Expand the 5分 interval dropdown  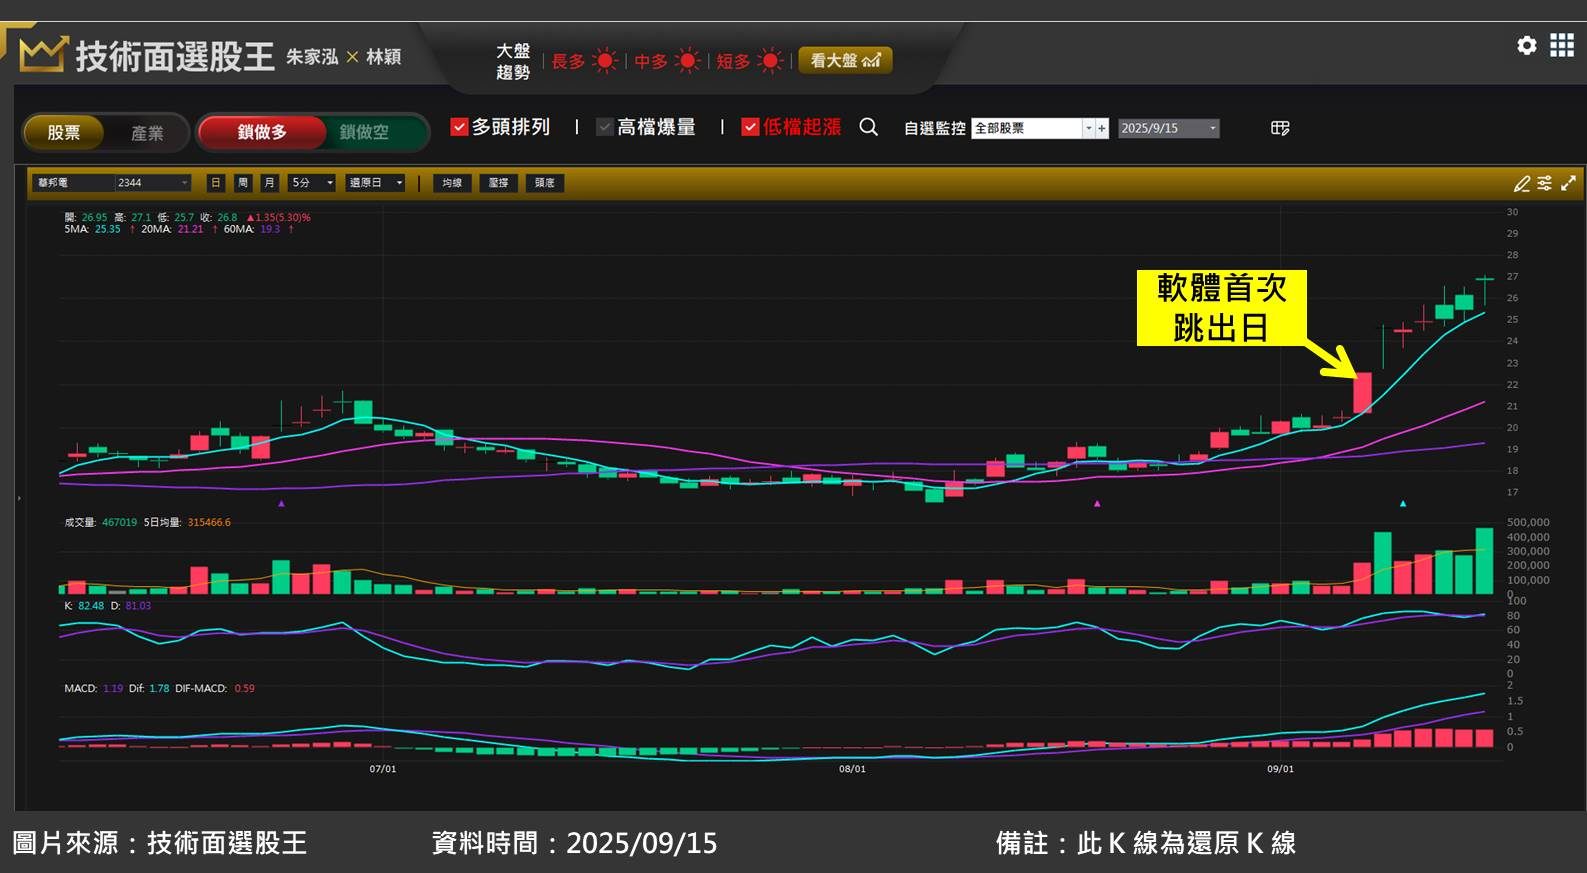coord(329,183)
